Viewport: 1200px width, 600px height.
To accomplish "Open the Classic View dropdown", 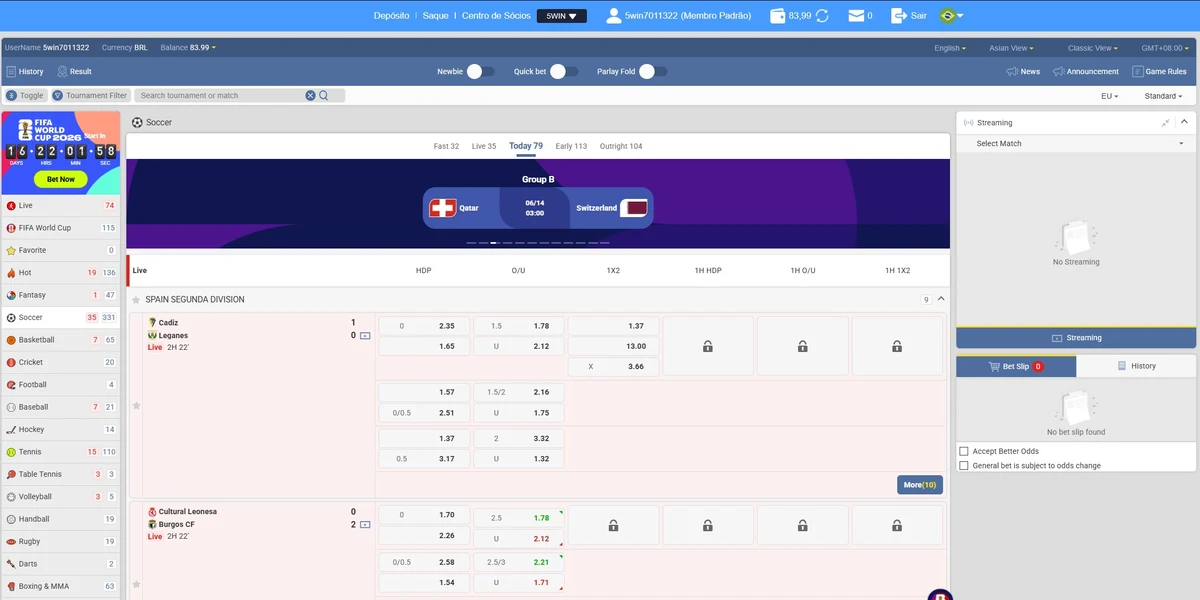I will 1092,48.
